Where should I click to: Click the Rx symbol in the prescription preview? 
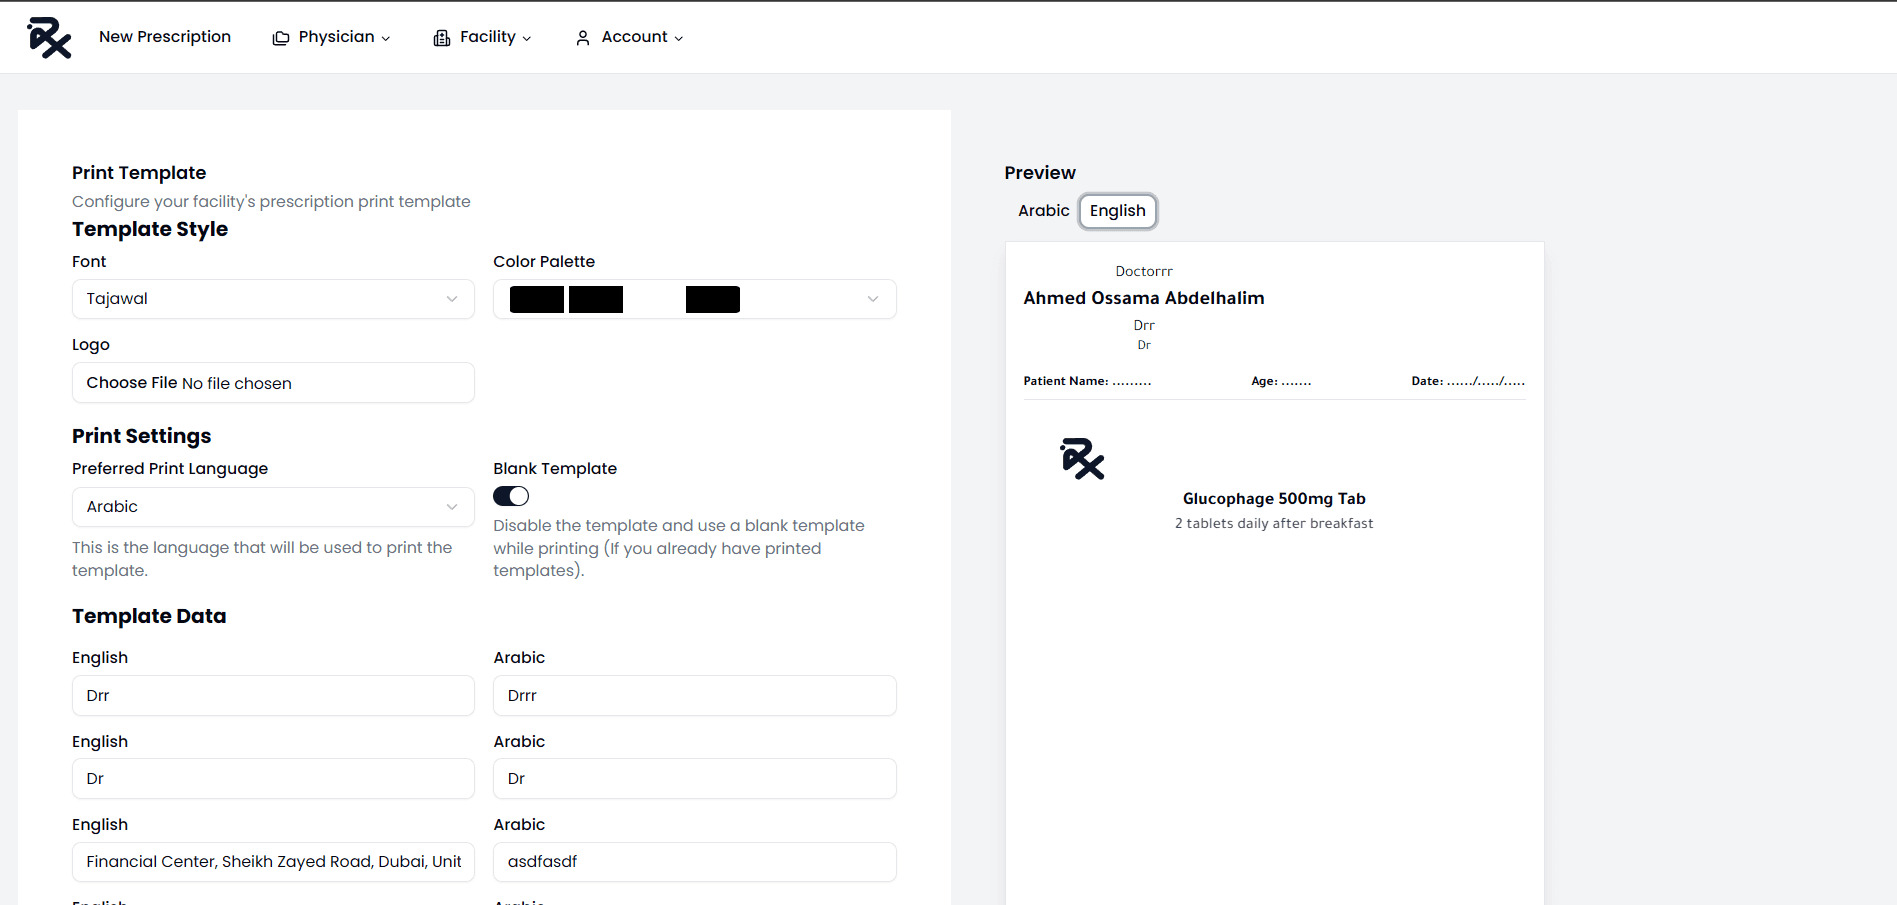pyautogui.click(x=1082, y=459)
